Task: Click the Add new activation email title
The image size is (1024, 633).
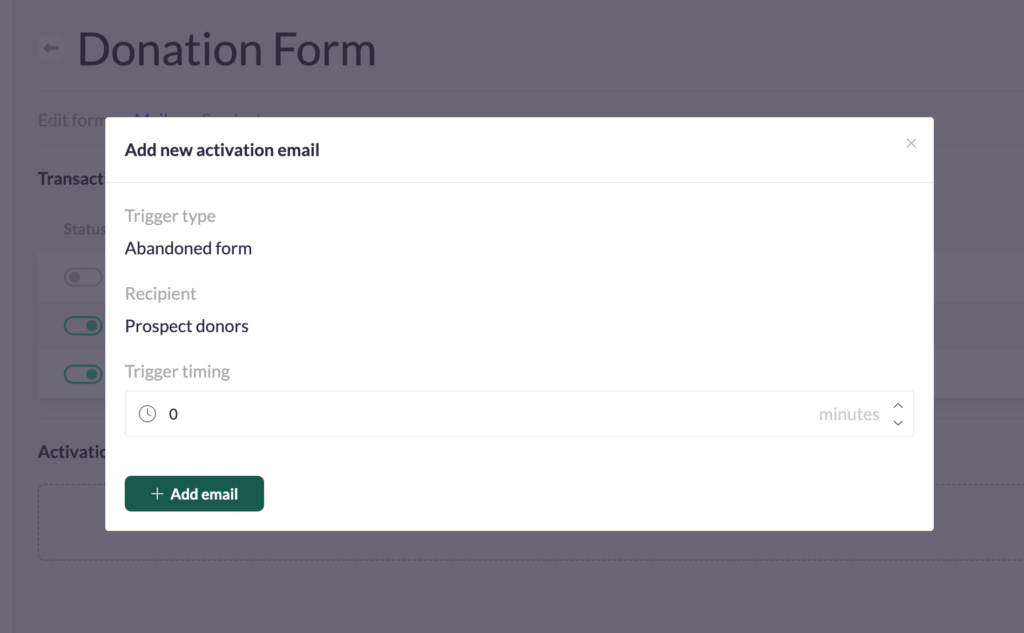Action: (x=222, y=151)
